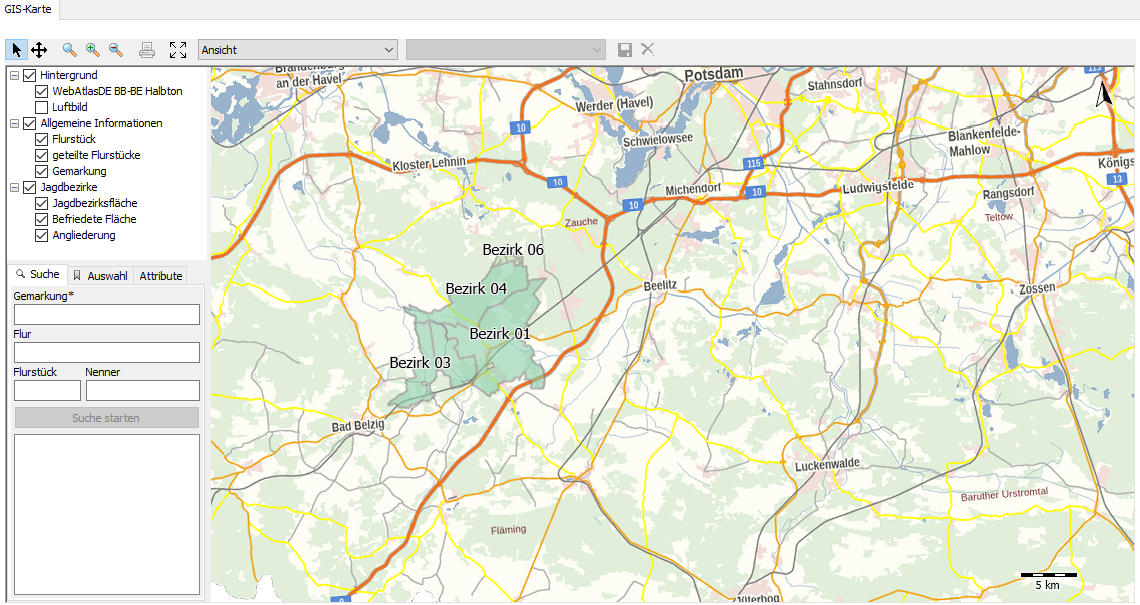The image size is (1140, 605).
Task: Click the magnifier zoom tool
Action: (69, 49)
